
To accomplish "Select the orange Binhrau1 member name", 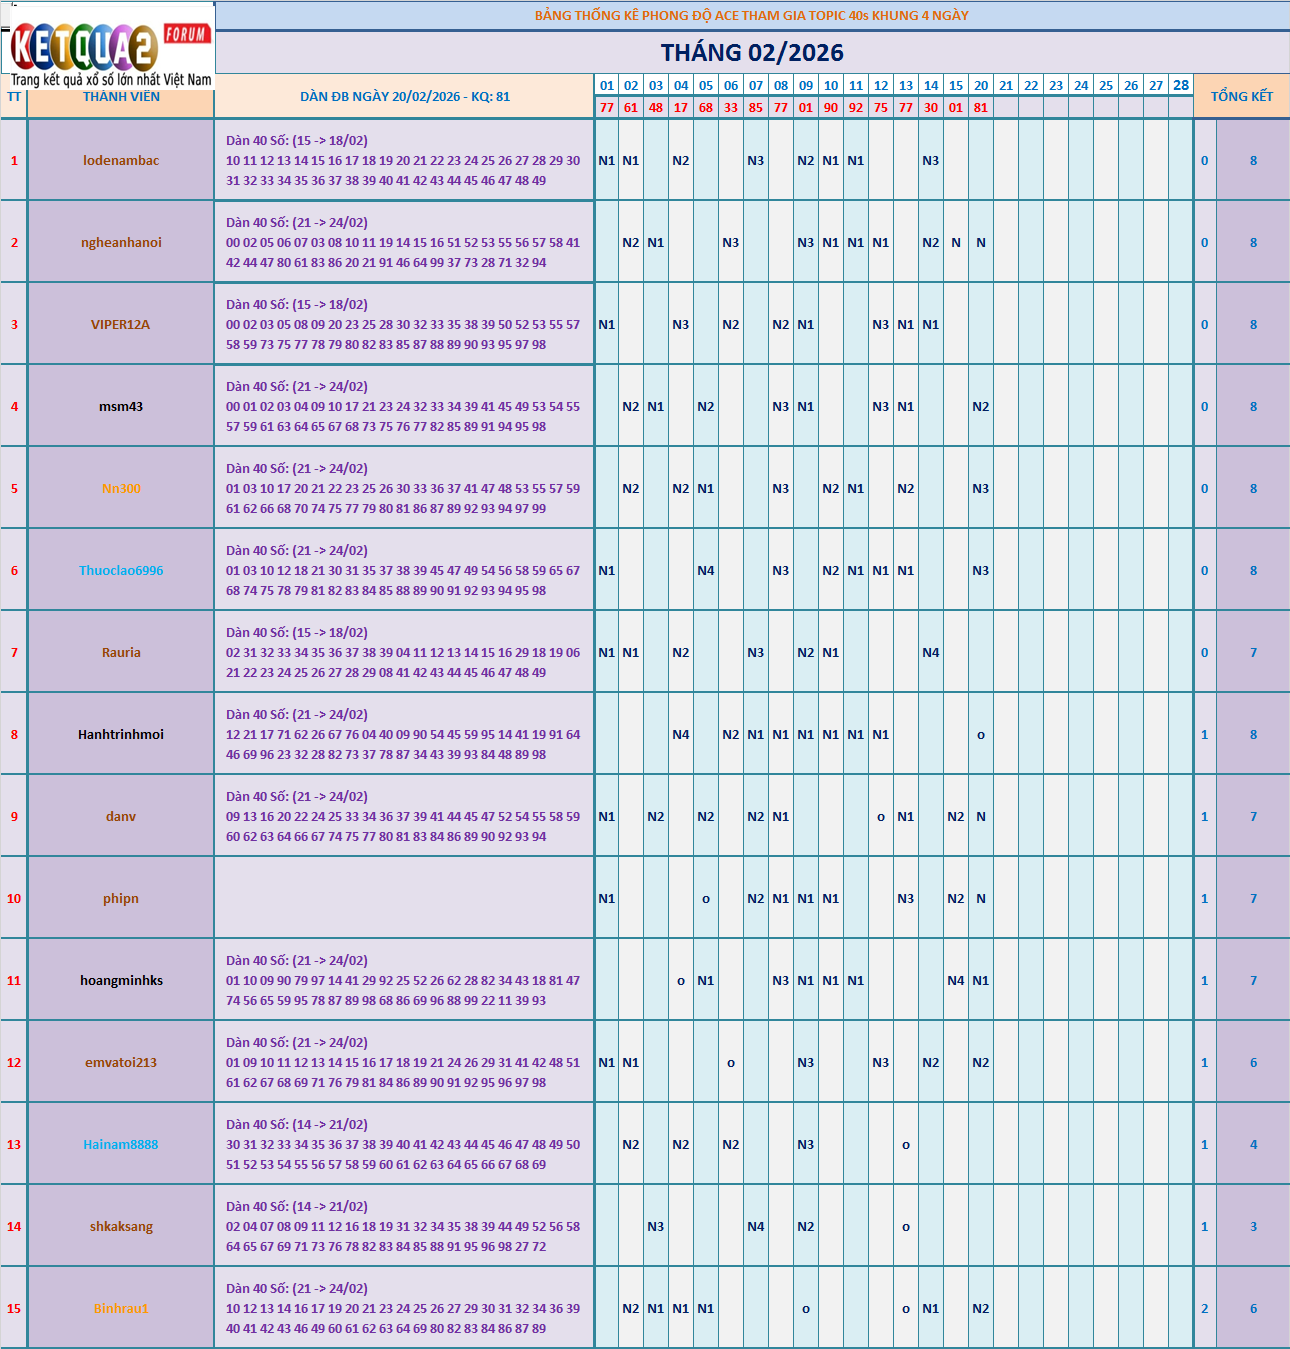I will (121, 1308).
